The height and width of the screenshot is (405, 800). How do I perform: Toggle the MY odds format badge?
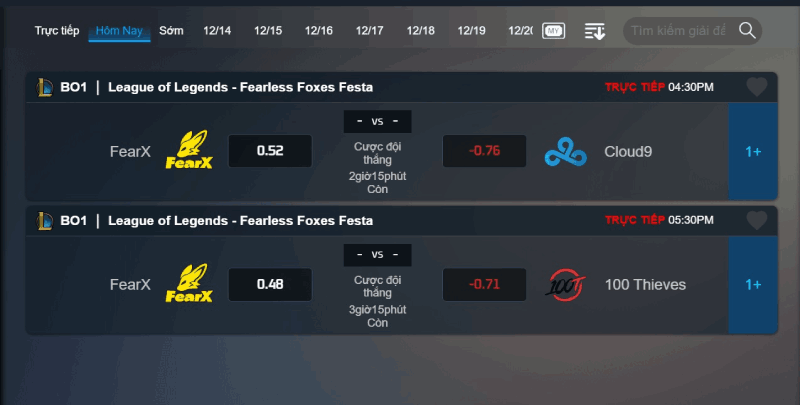[554, 31]
